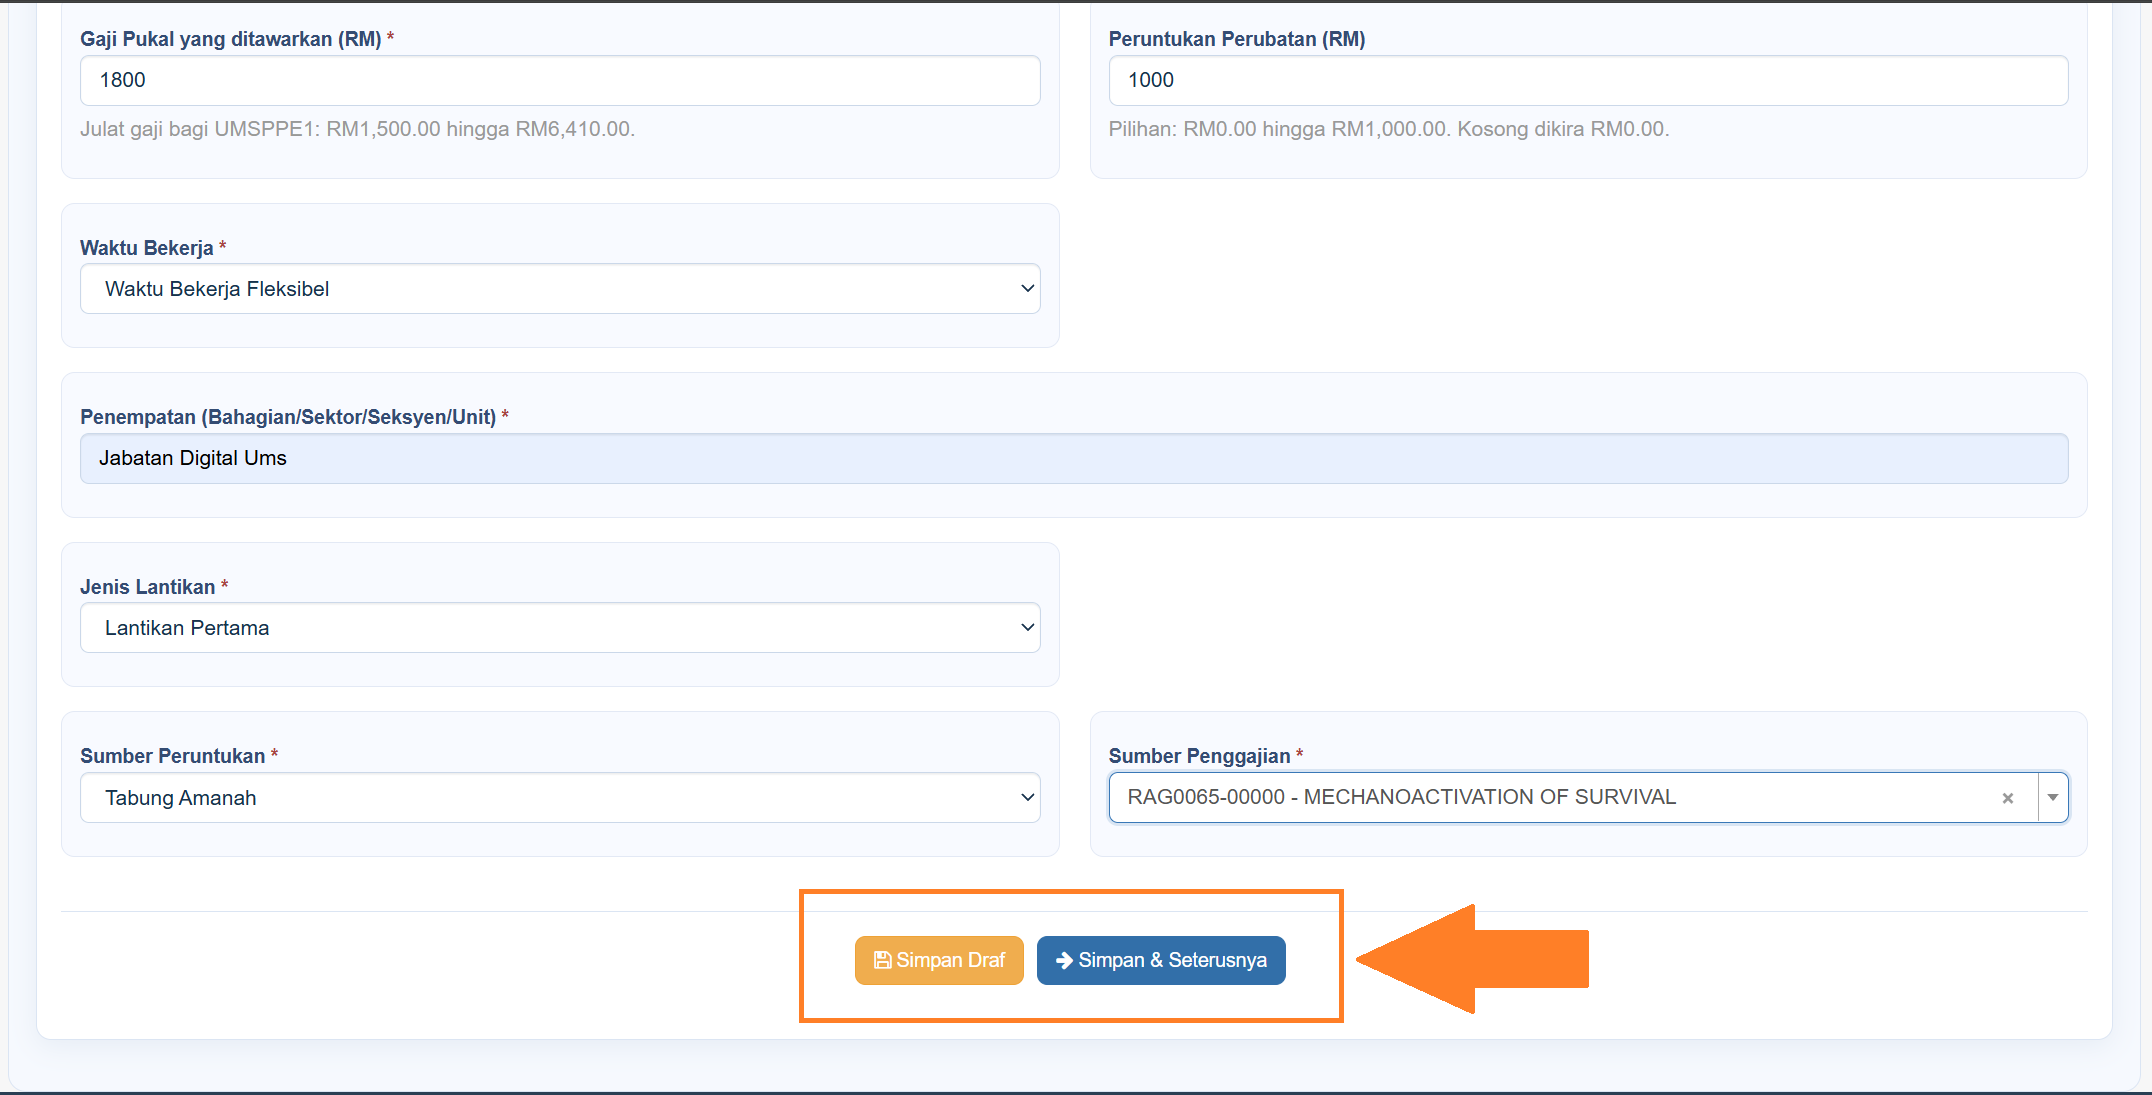Click the Simpan & Seterusnya button
This screenshot has height=1095, width=2152.
tap(1161, 960)
